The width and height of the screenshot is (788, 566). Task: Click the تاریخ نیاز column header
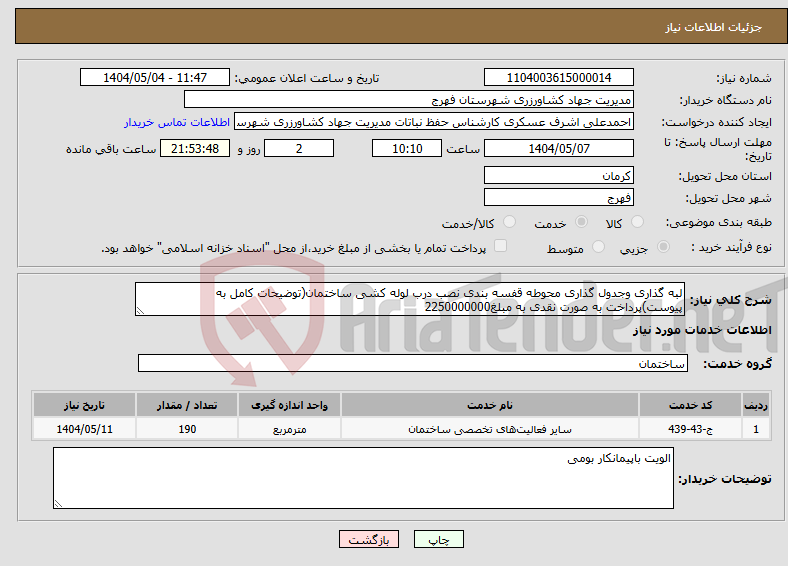click(x=84, y=405)
